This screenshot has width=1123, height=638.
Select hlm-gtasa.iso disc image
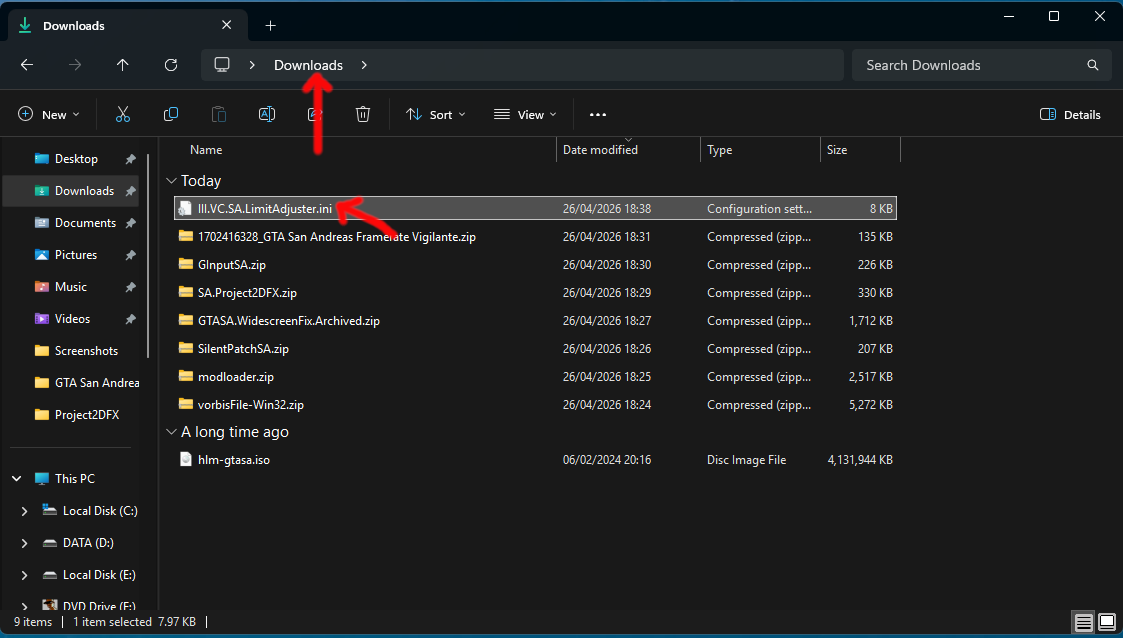[x=536, y=460]
